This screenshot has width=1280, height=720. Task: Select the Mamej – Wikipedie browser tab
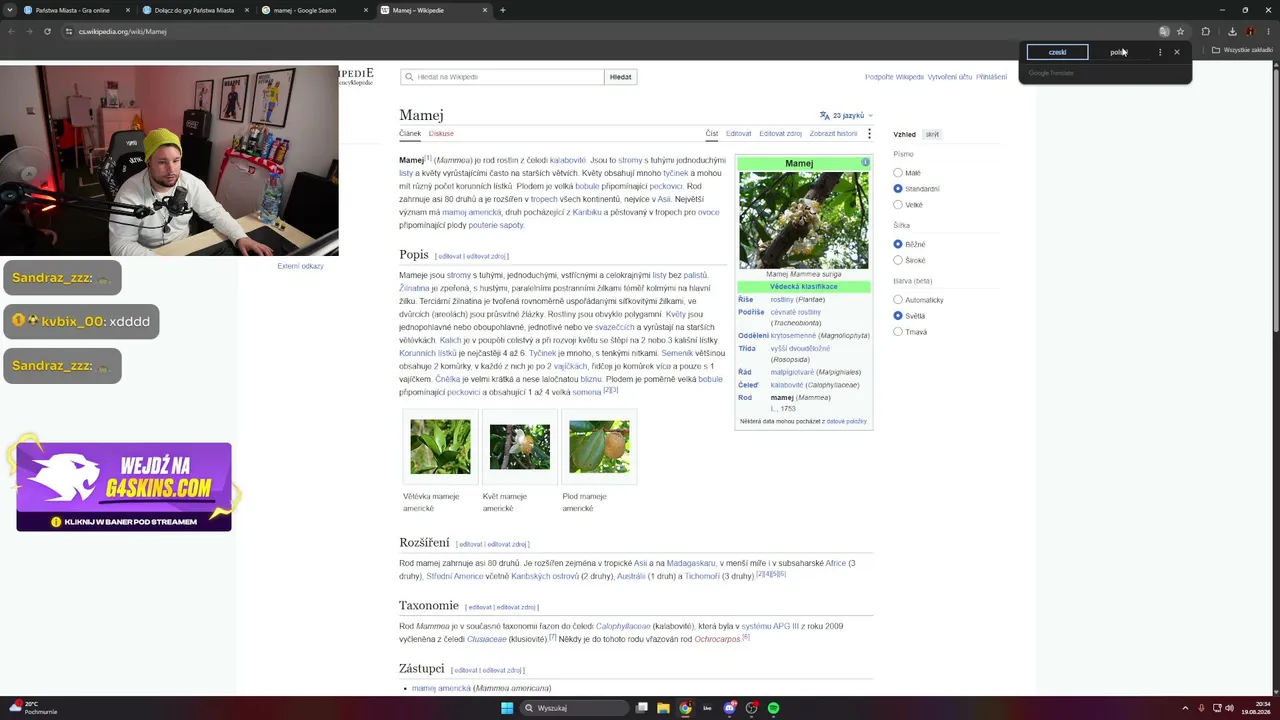(434, 10)
